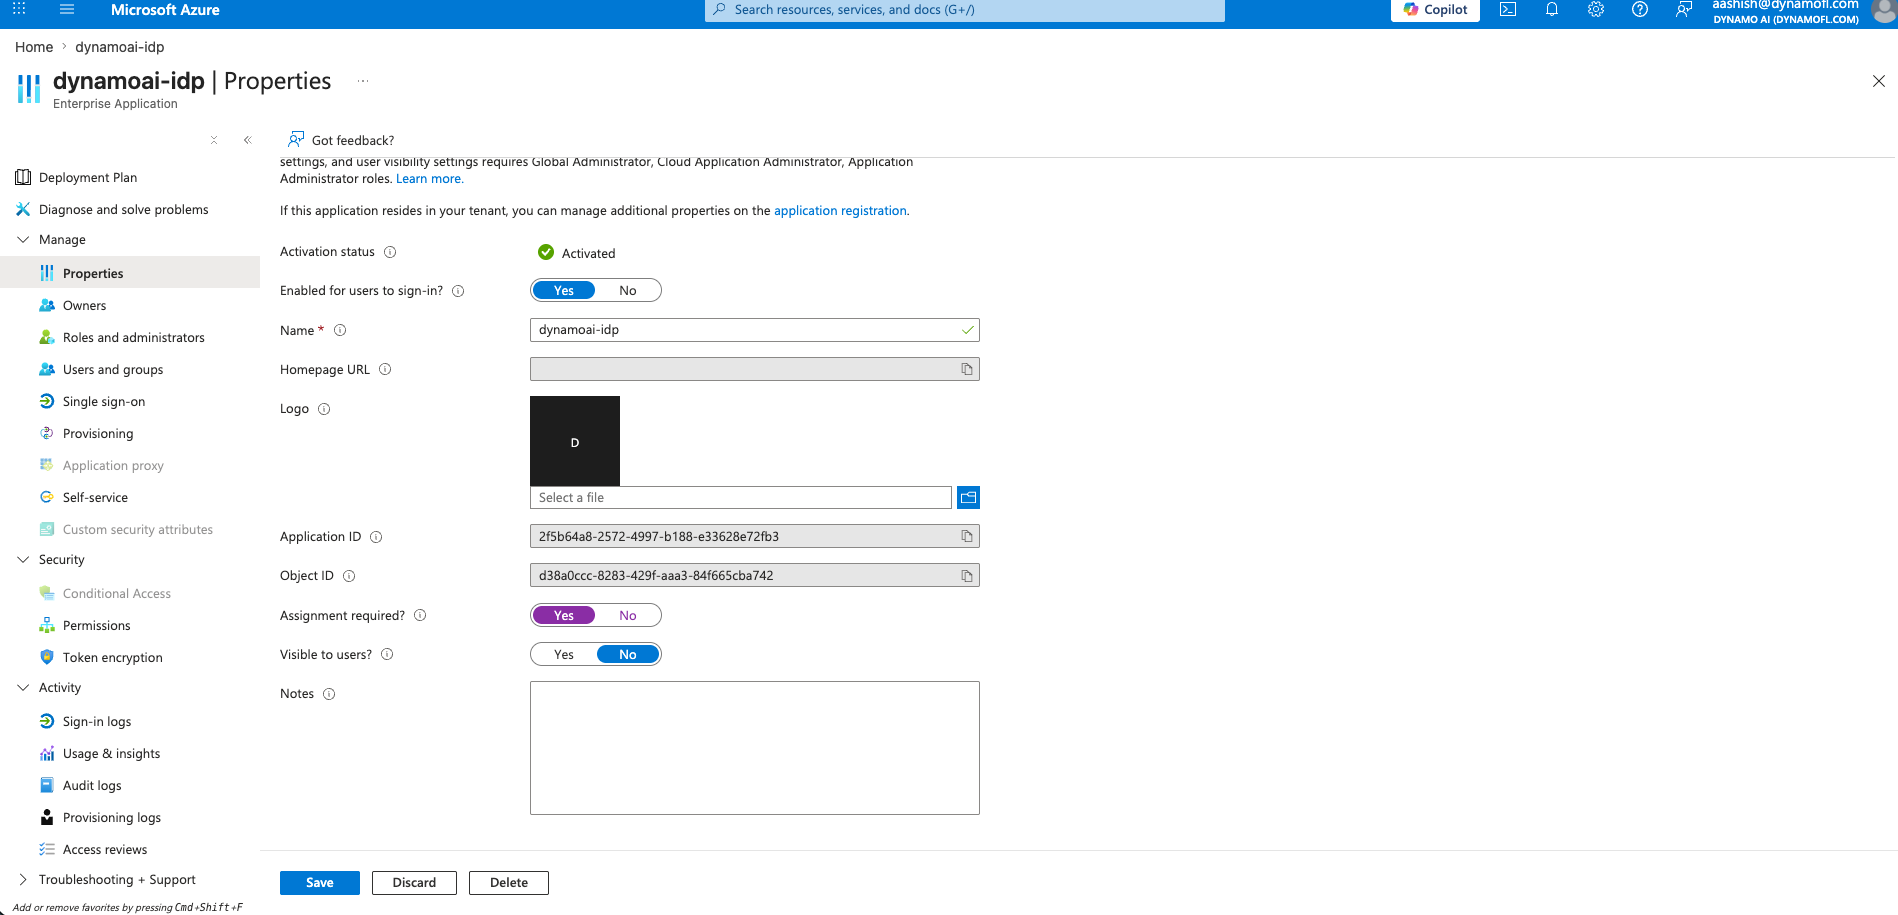Set Enabled for users to sign-in to No

click(x=628, y=291)
